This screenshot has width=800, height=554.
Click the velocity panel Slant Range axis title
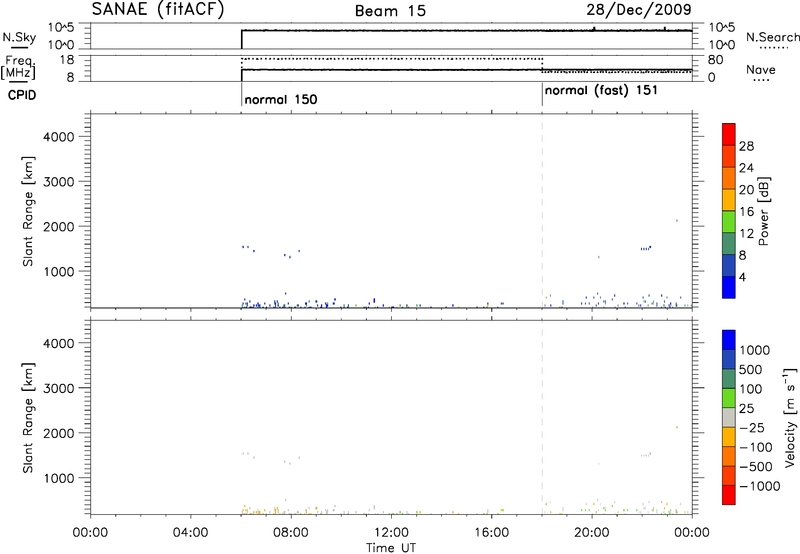28,418
